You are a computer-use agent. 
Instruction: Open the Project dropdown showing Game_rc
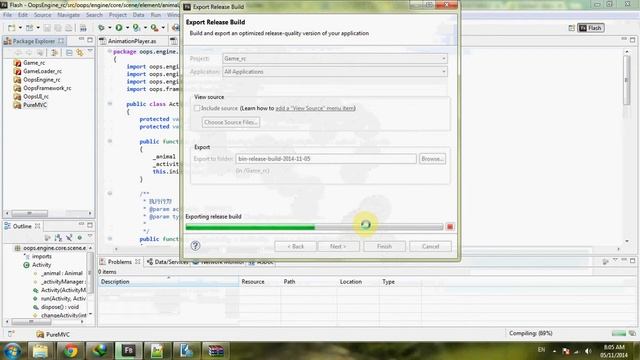pos(334,58)
